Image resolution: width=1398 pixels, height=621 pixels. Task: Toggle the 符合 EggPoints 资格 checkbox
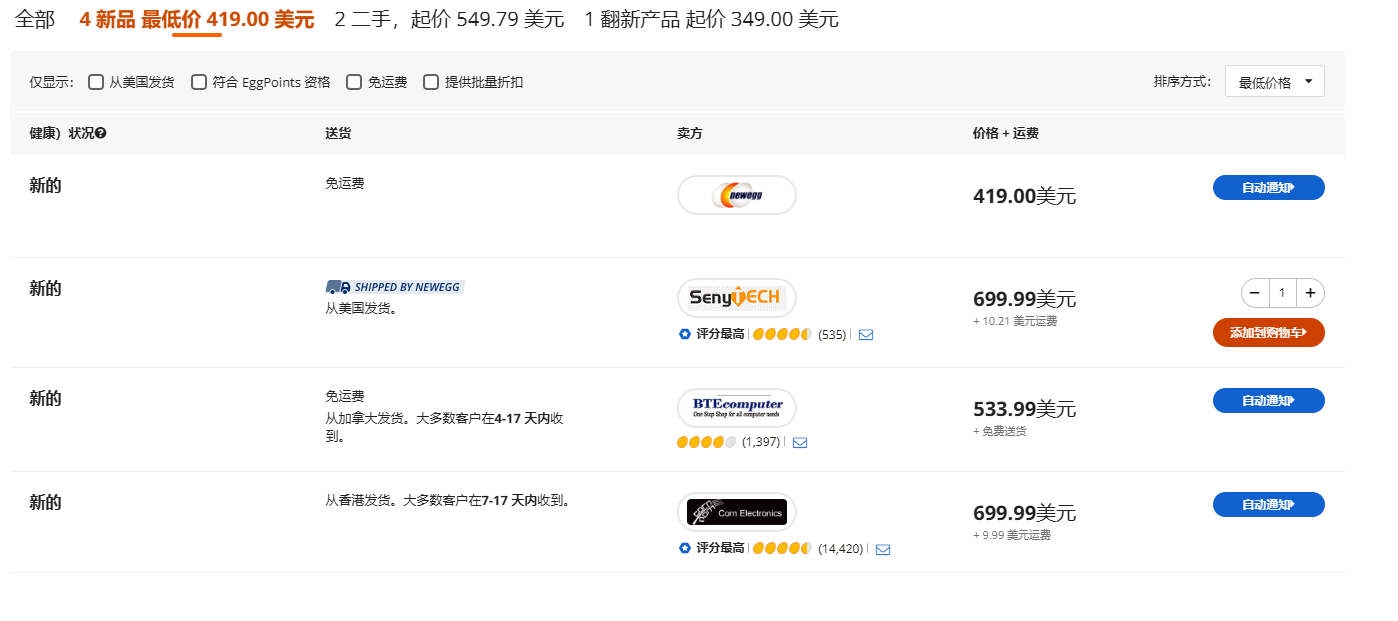[x=198, y=81]
